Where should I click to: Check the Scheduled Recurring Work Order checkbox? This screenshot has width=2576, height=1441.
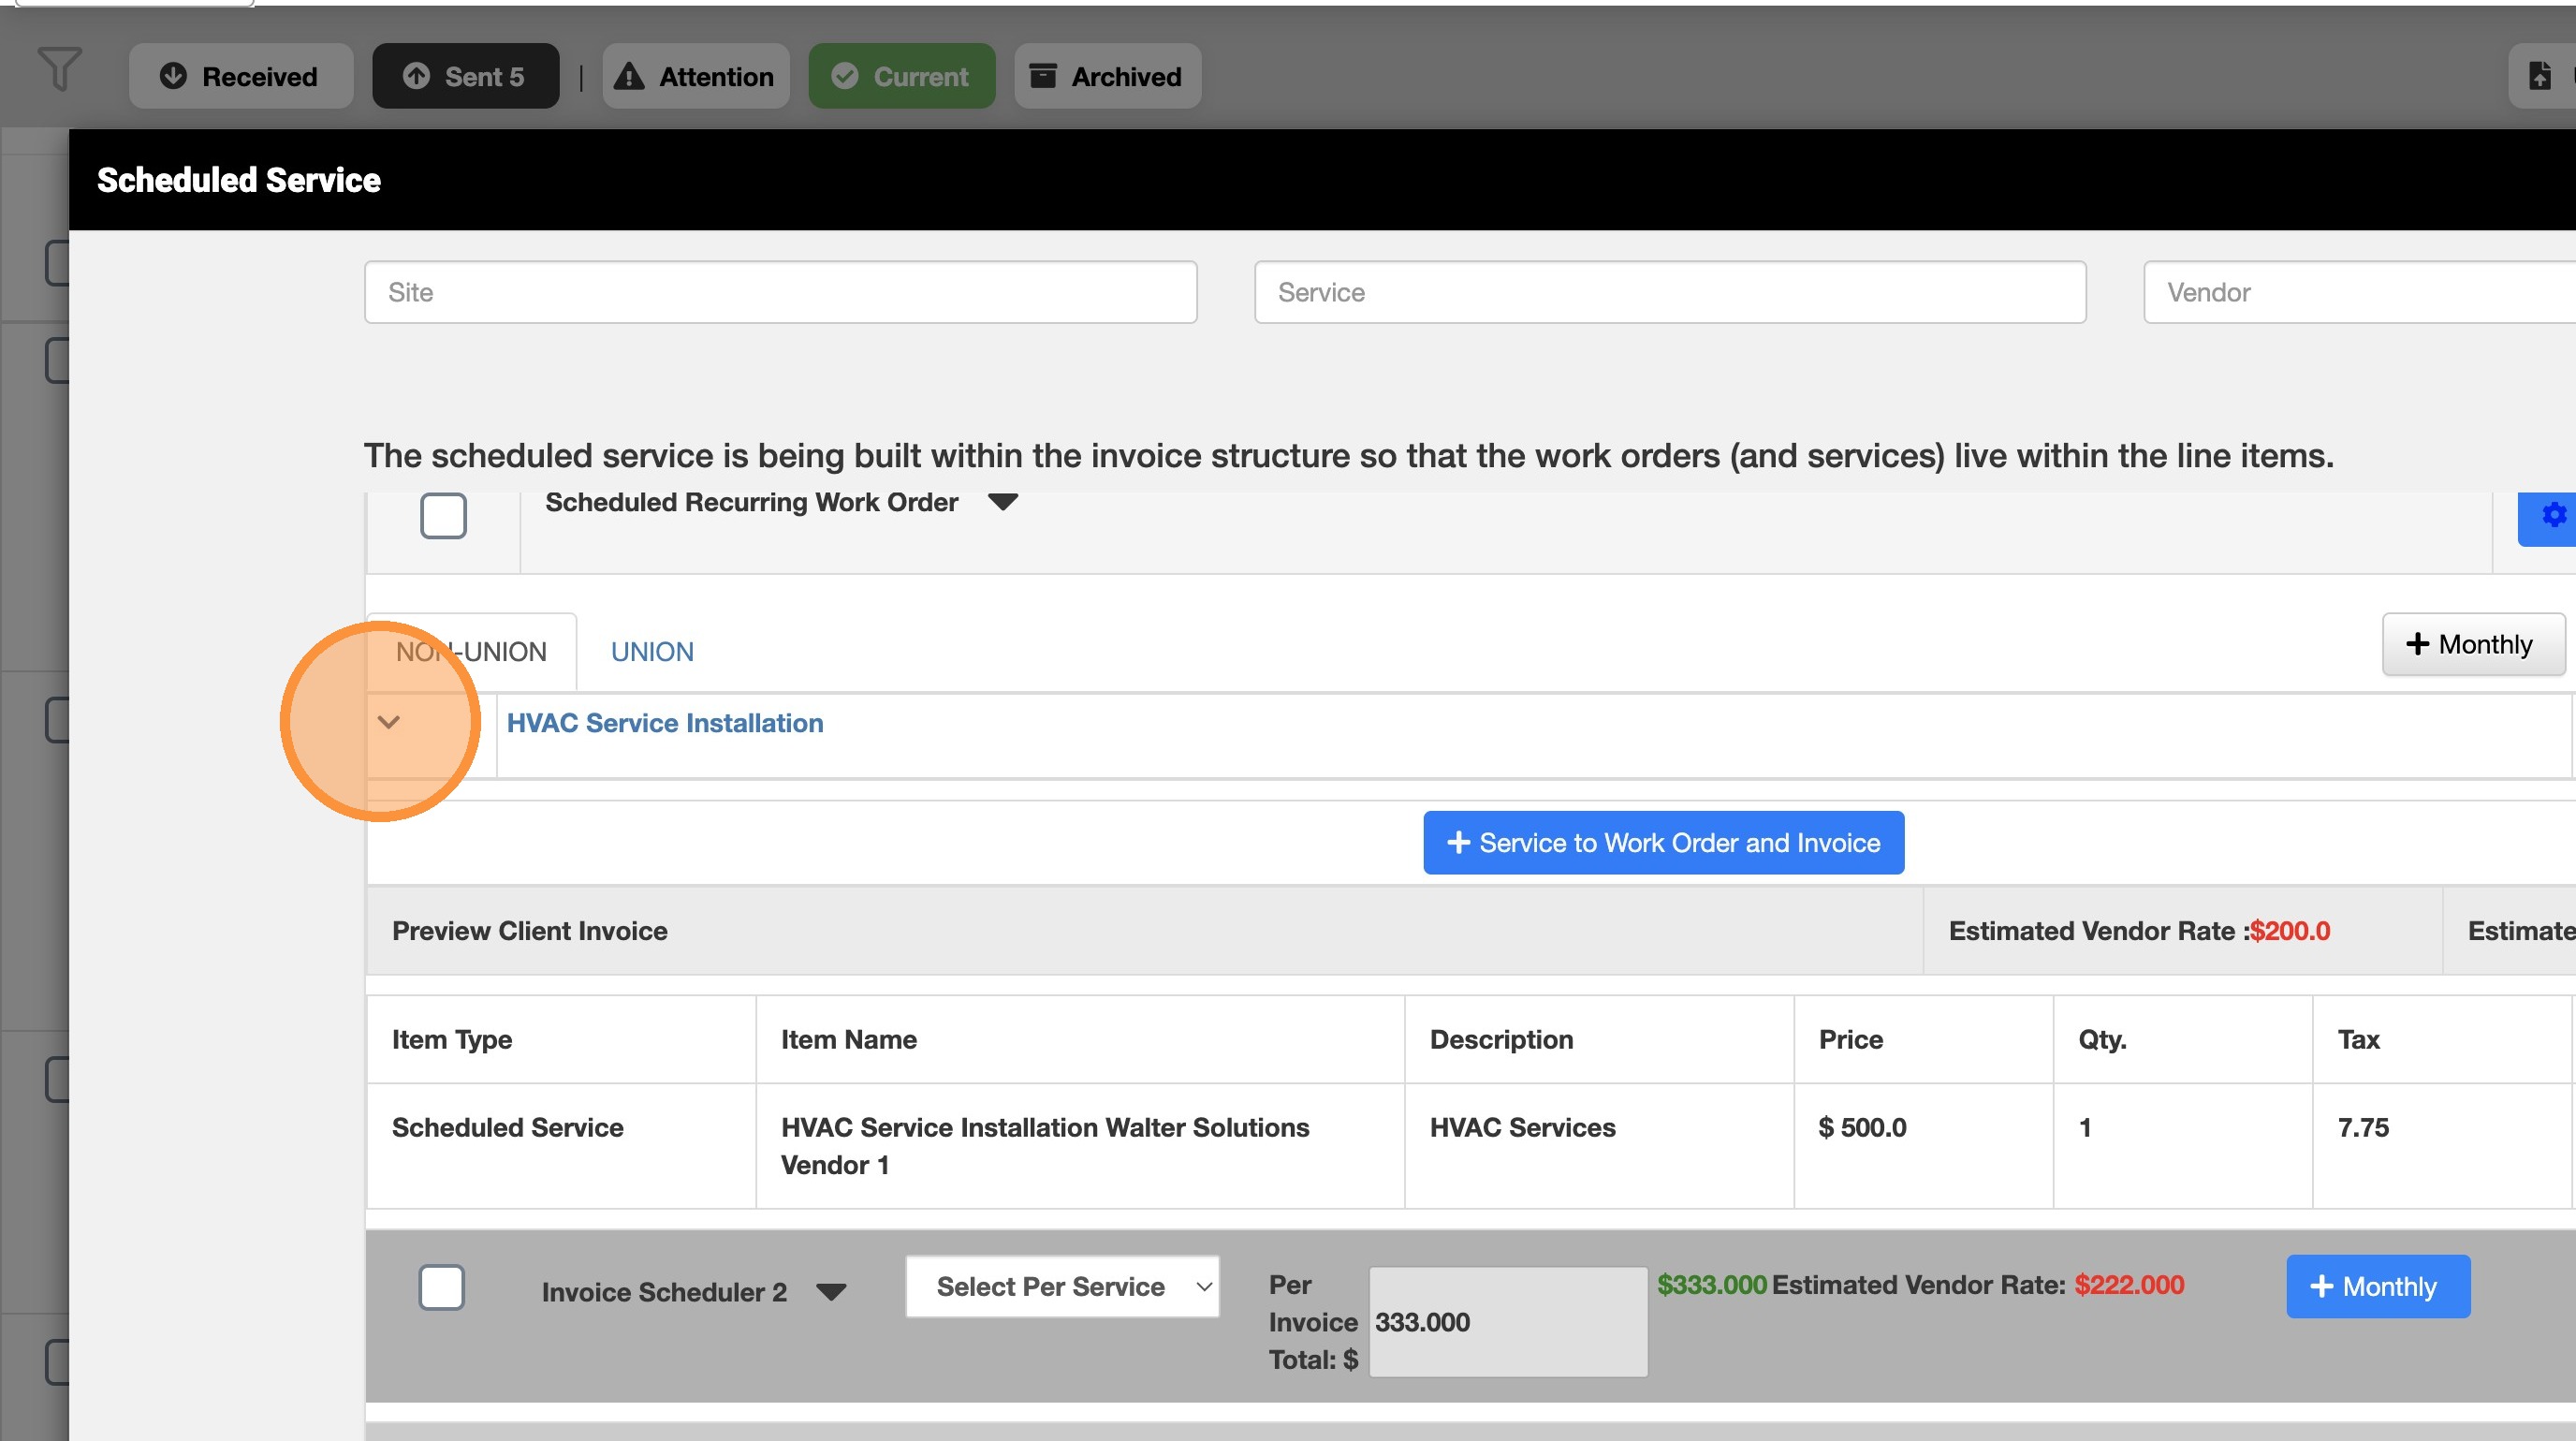click(443, 516)
